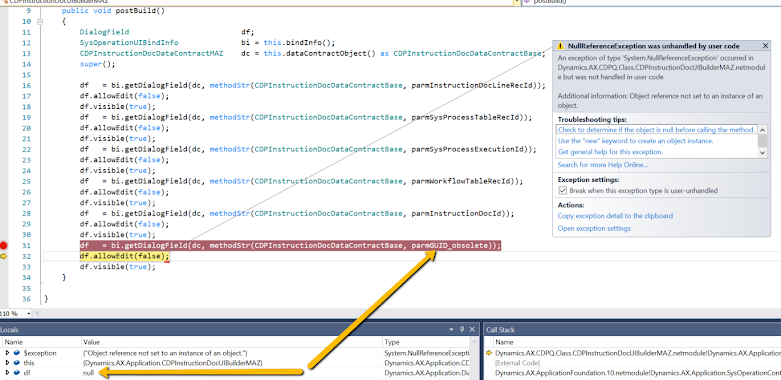Viewport: 781px width, 380px height.
Task: Click the highlighted df.allowEdit(false) on line 32
Action: [x=125, y=256]
